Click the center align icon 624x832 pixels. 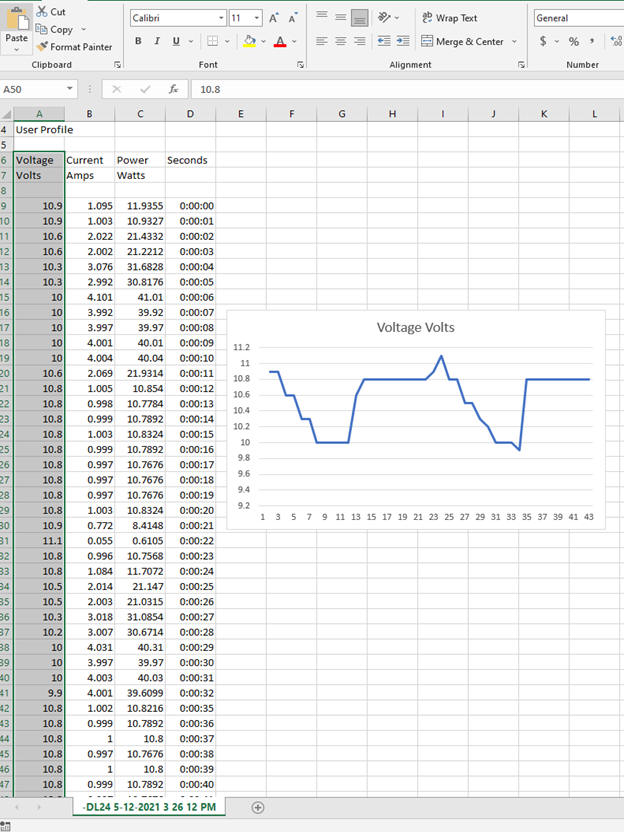tap(340, 41)
